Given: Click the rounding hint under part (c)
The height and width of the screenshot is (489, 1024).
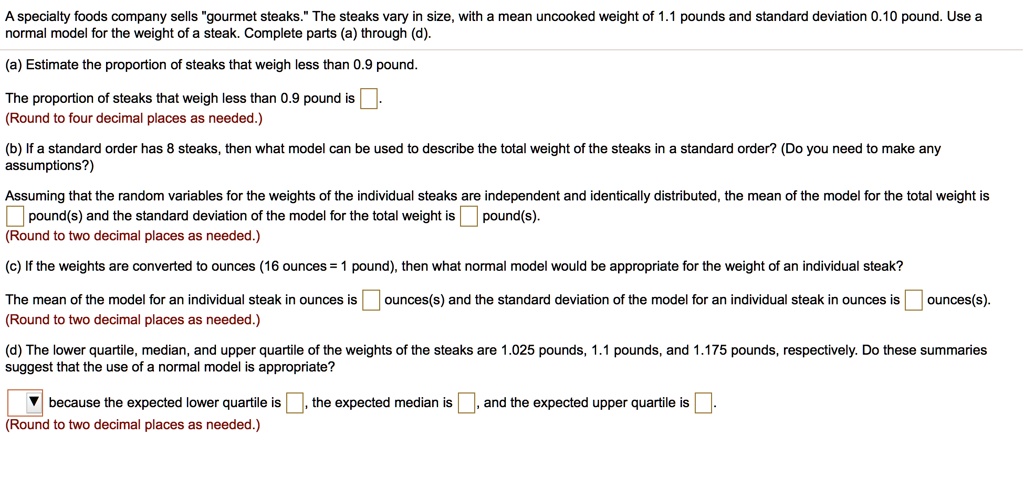Looking at the screenshot, I should tap(133, 321).
